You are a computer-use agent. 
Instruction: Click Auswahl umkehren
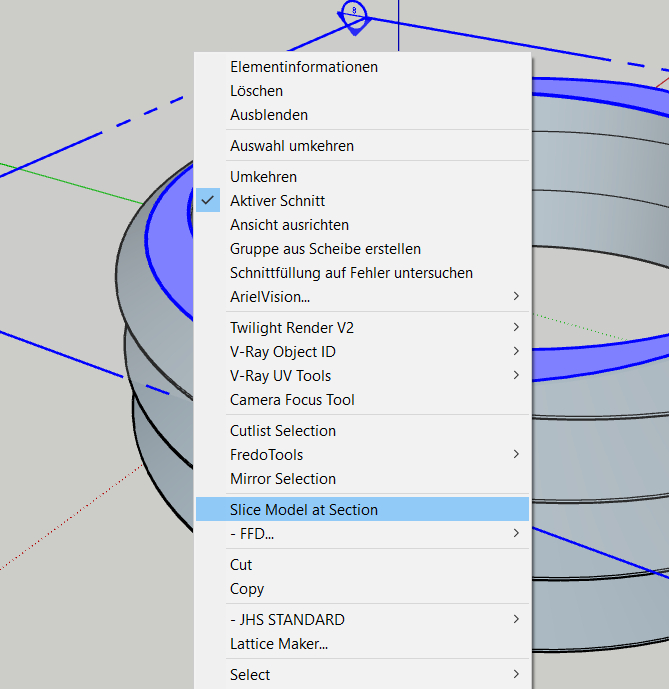[x=292, y=146]
